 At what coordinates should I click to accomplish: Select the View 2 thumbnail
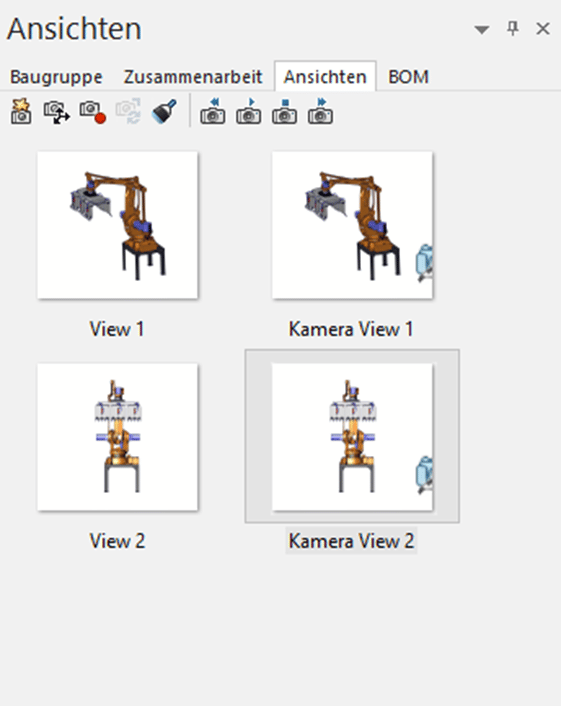tap(118, 437)
